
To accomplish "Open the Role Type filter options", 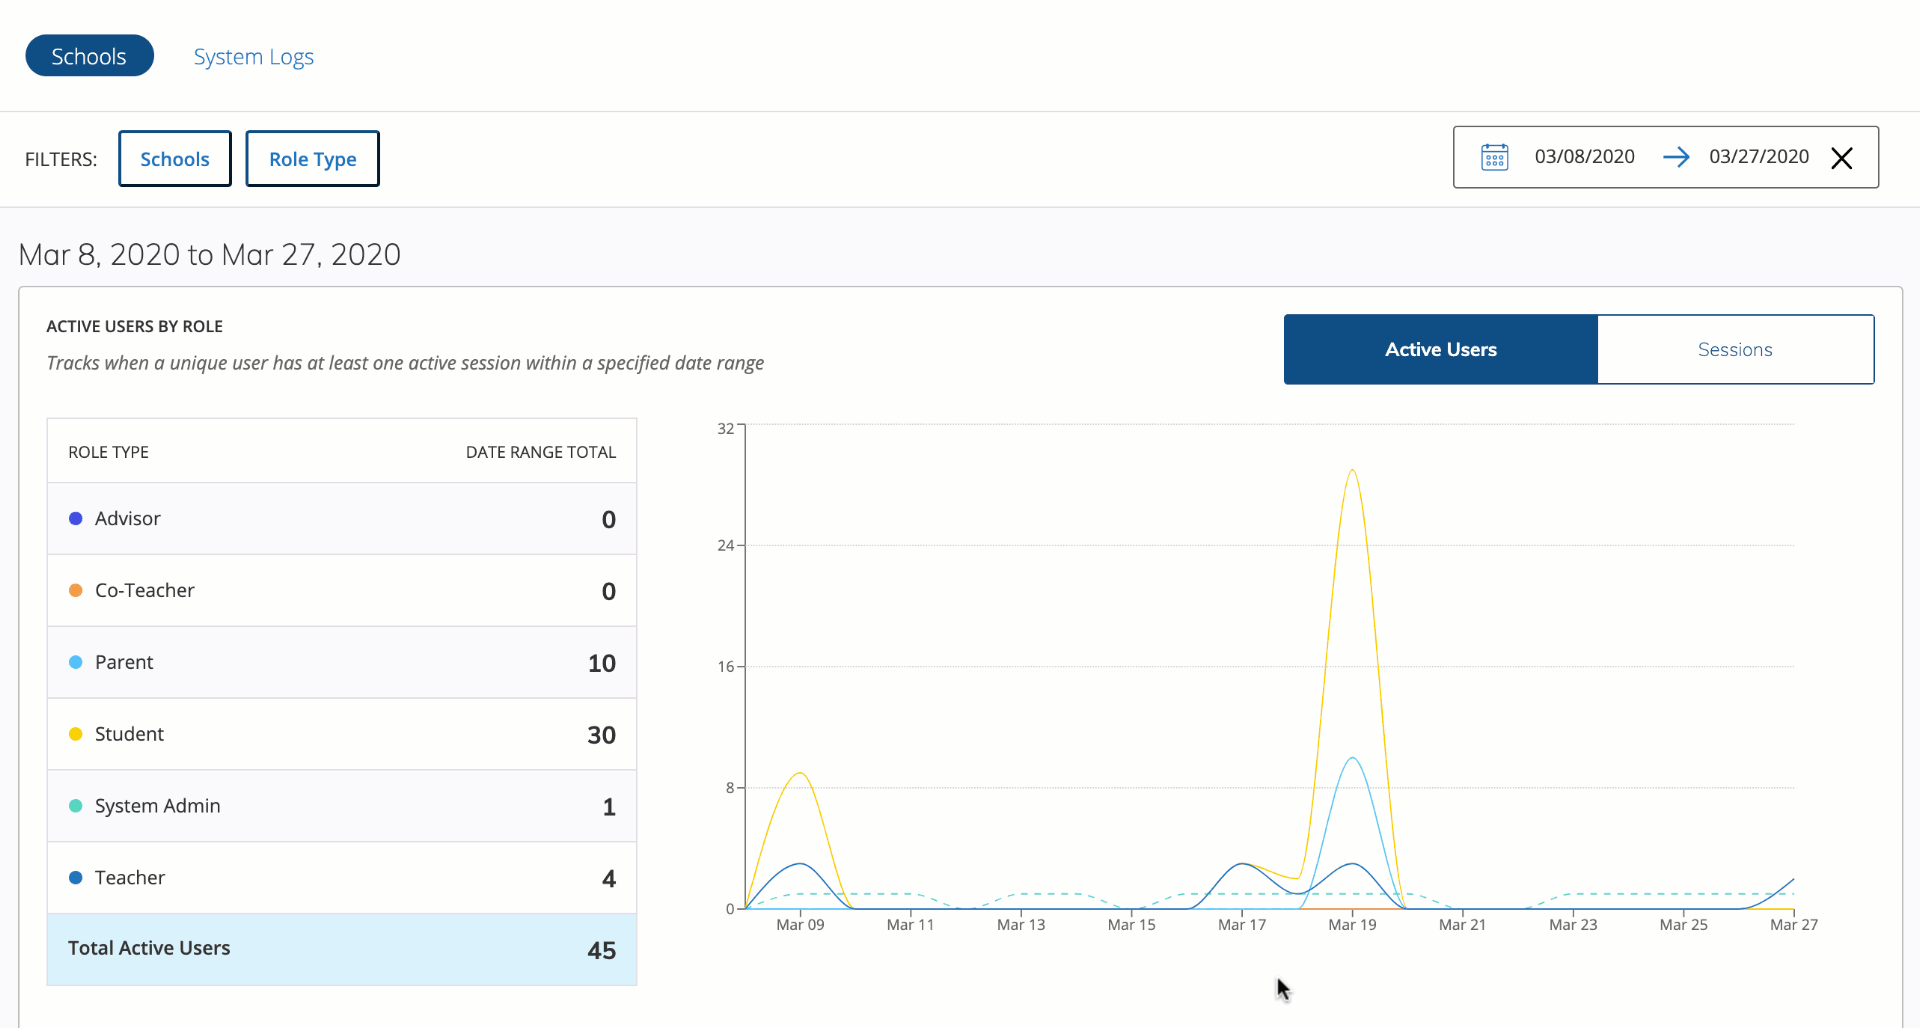I will pyautogui.click(x=312, y=158).
